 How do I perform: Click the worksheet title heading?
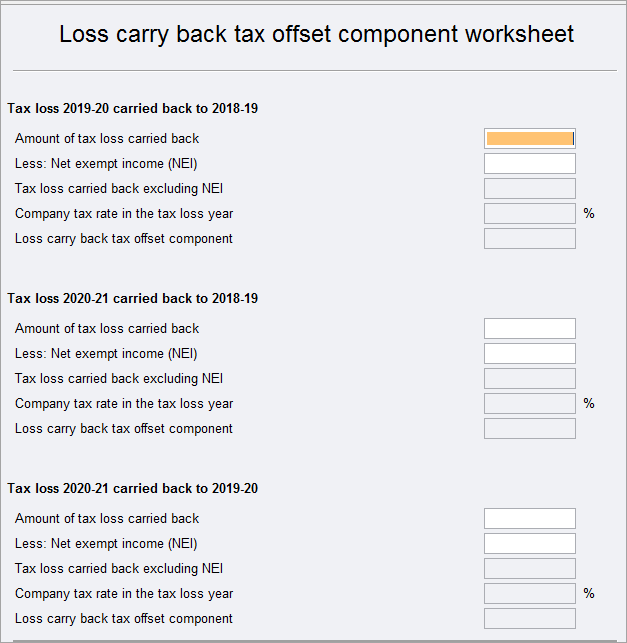click(316, 34)
